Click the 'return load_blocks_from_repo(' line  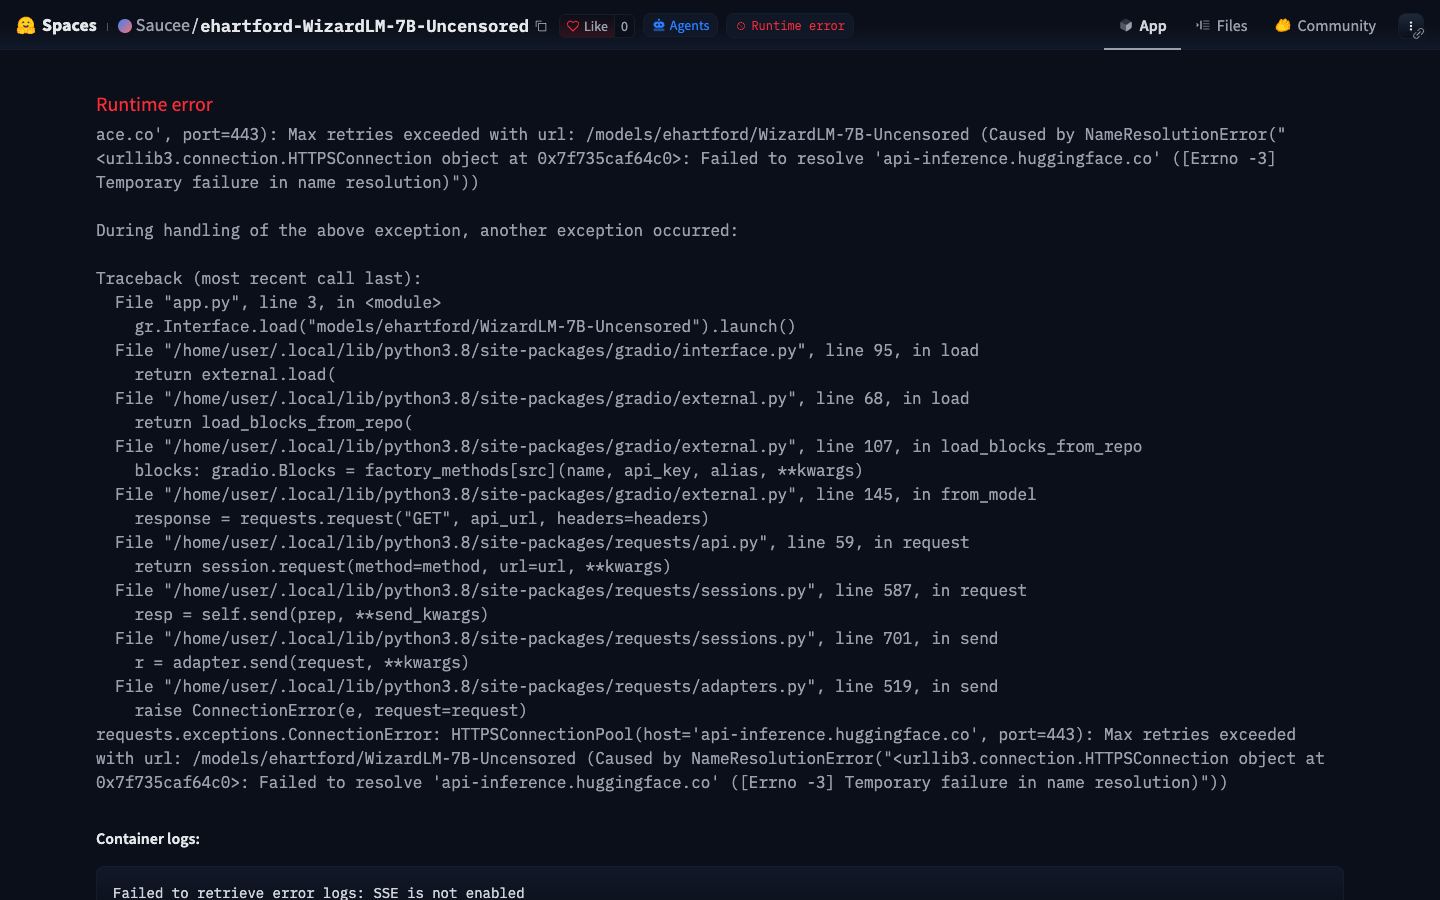273,422
